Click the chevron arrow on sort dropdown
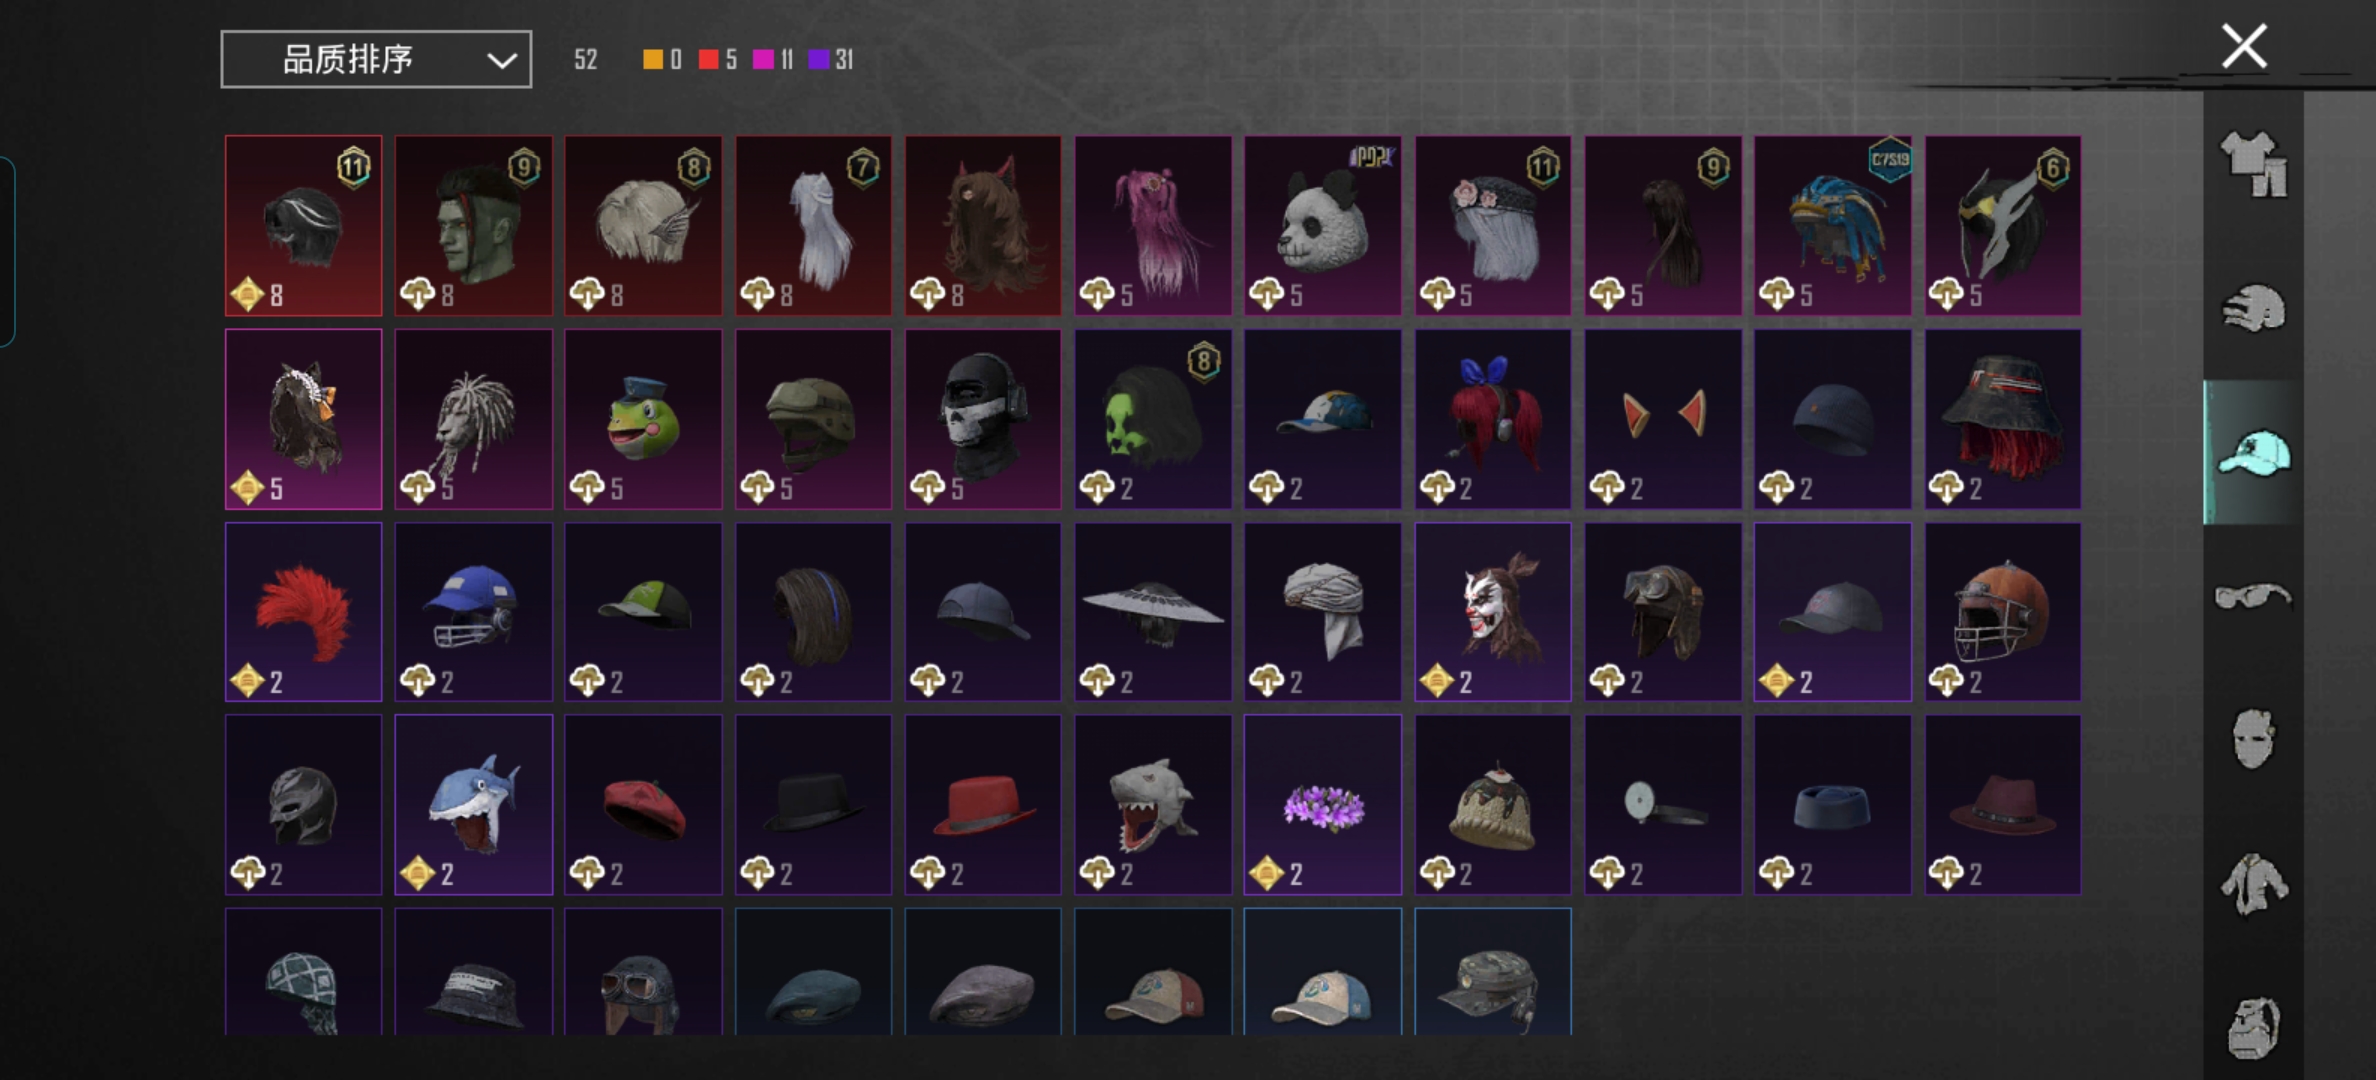This screenshot has width=2376, height=1080. (x=501, y=61)
